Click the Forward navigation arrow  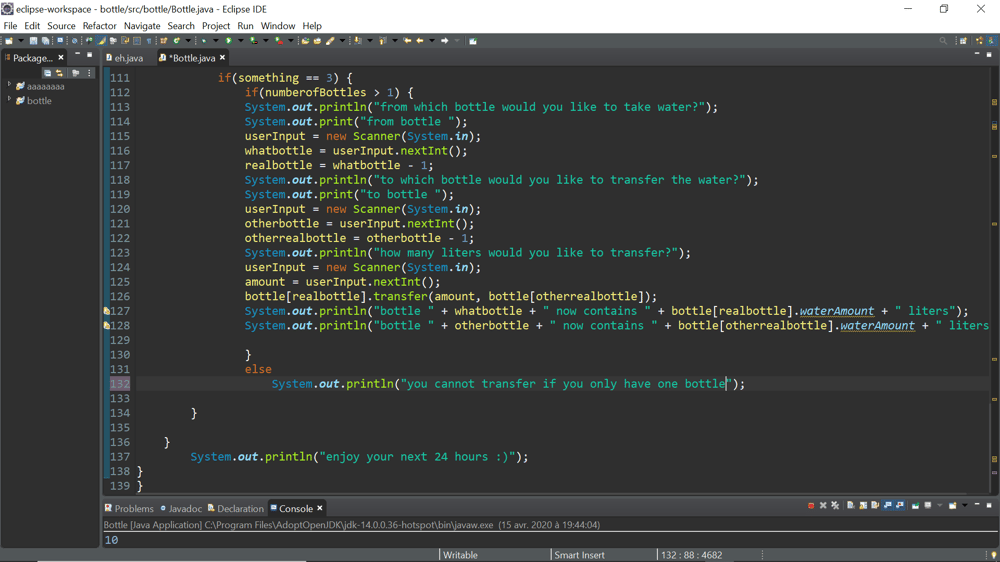pyautogui.click(x=445, y=41)
